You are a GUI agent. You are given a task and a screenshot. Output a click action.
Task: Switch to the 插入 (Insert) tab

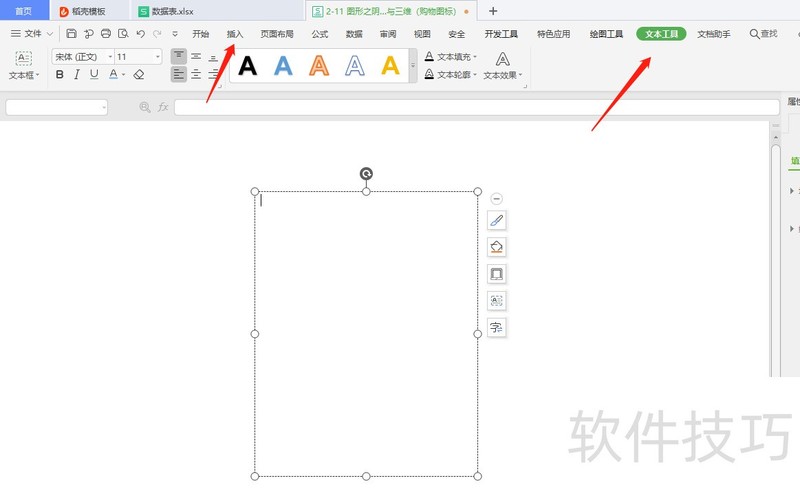click(x=235, y=34)
